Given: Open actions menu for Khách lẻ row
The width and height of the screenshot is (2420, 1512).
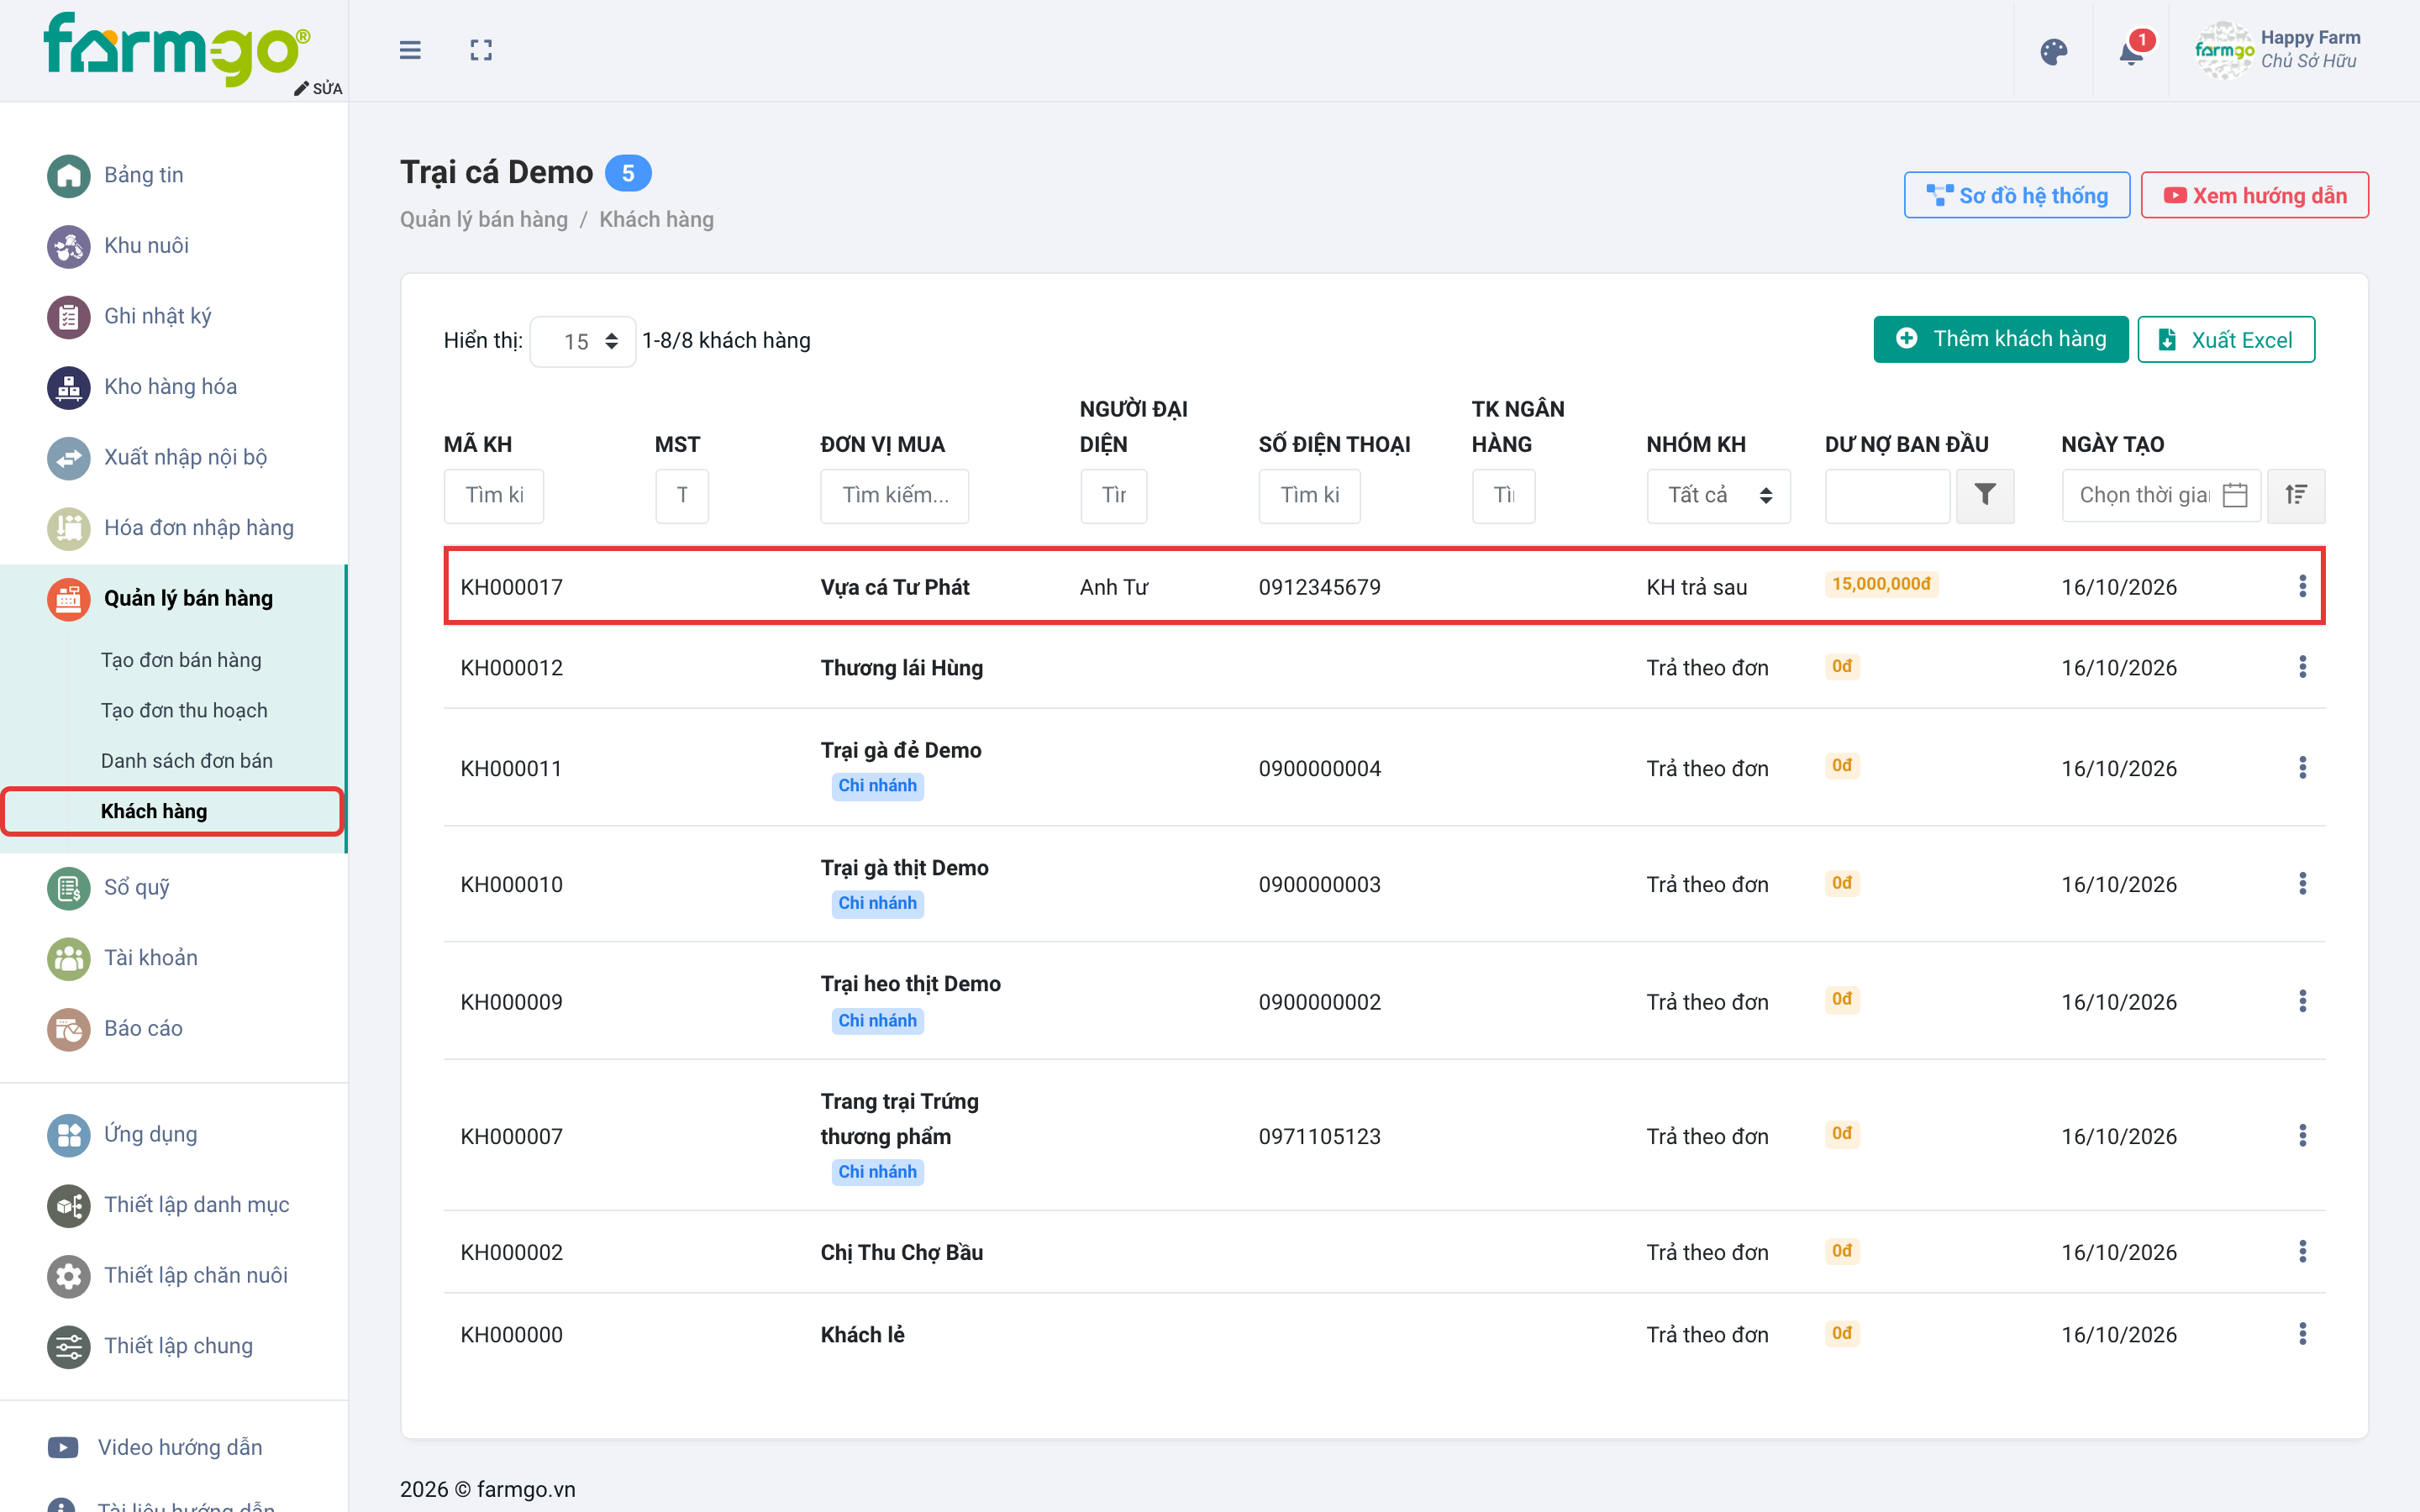Looking at the screenshot, I should pos(2302,1334).
